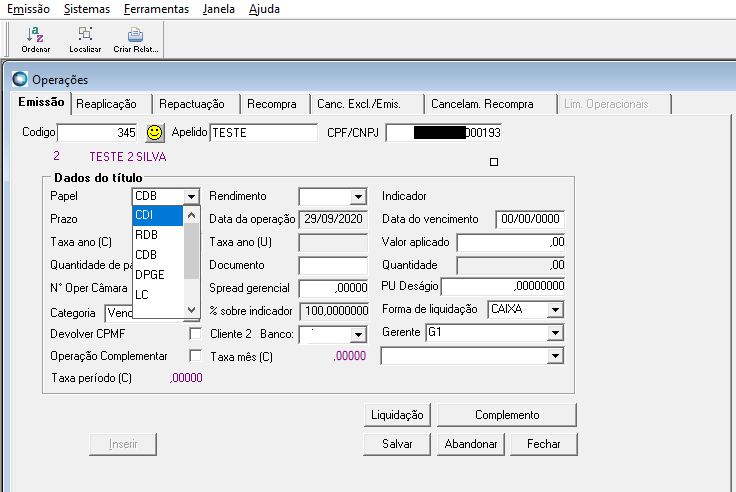Switch to the Repactuação tab
This screenshot has height=492, width=736.
196,104
